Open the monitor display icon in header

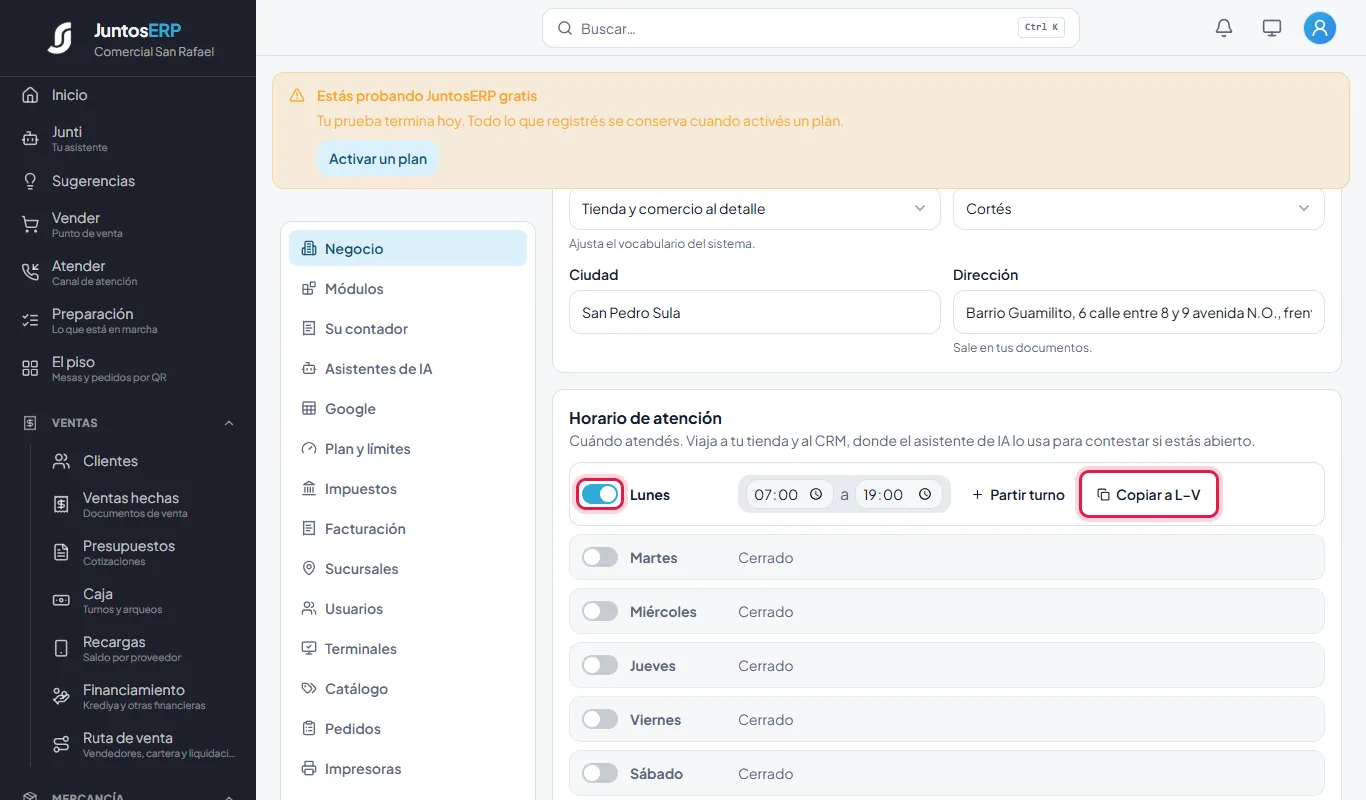click(1272, 28)
